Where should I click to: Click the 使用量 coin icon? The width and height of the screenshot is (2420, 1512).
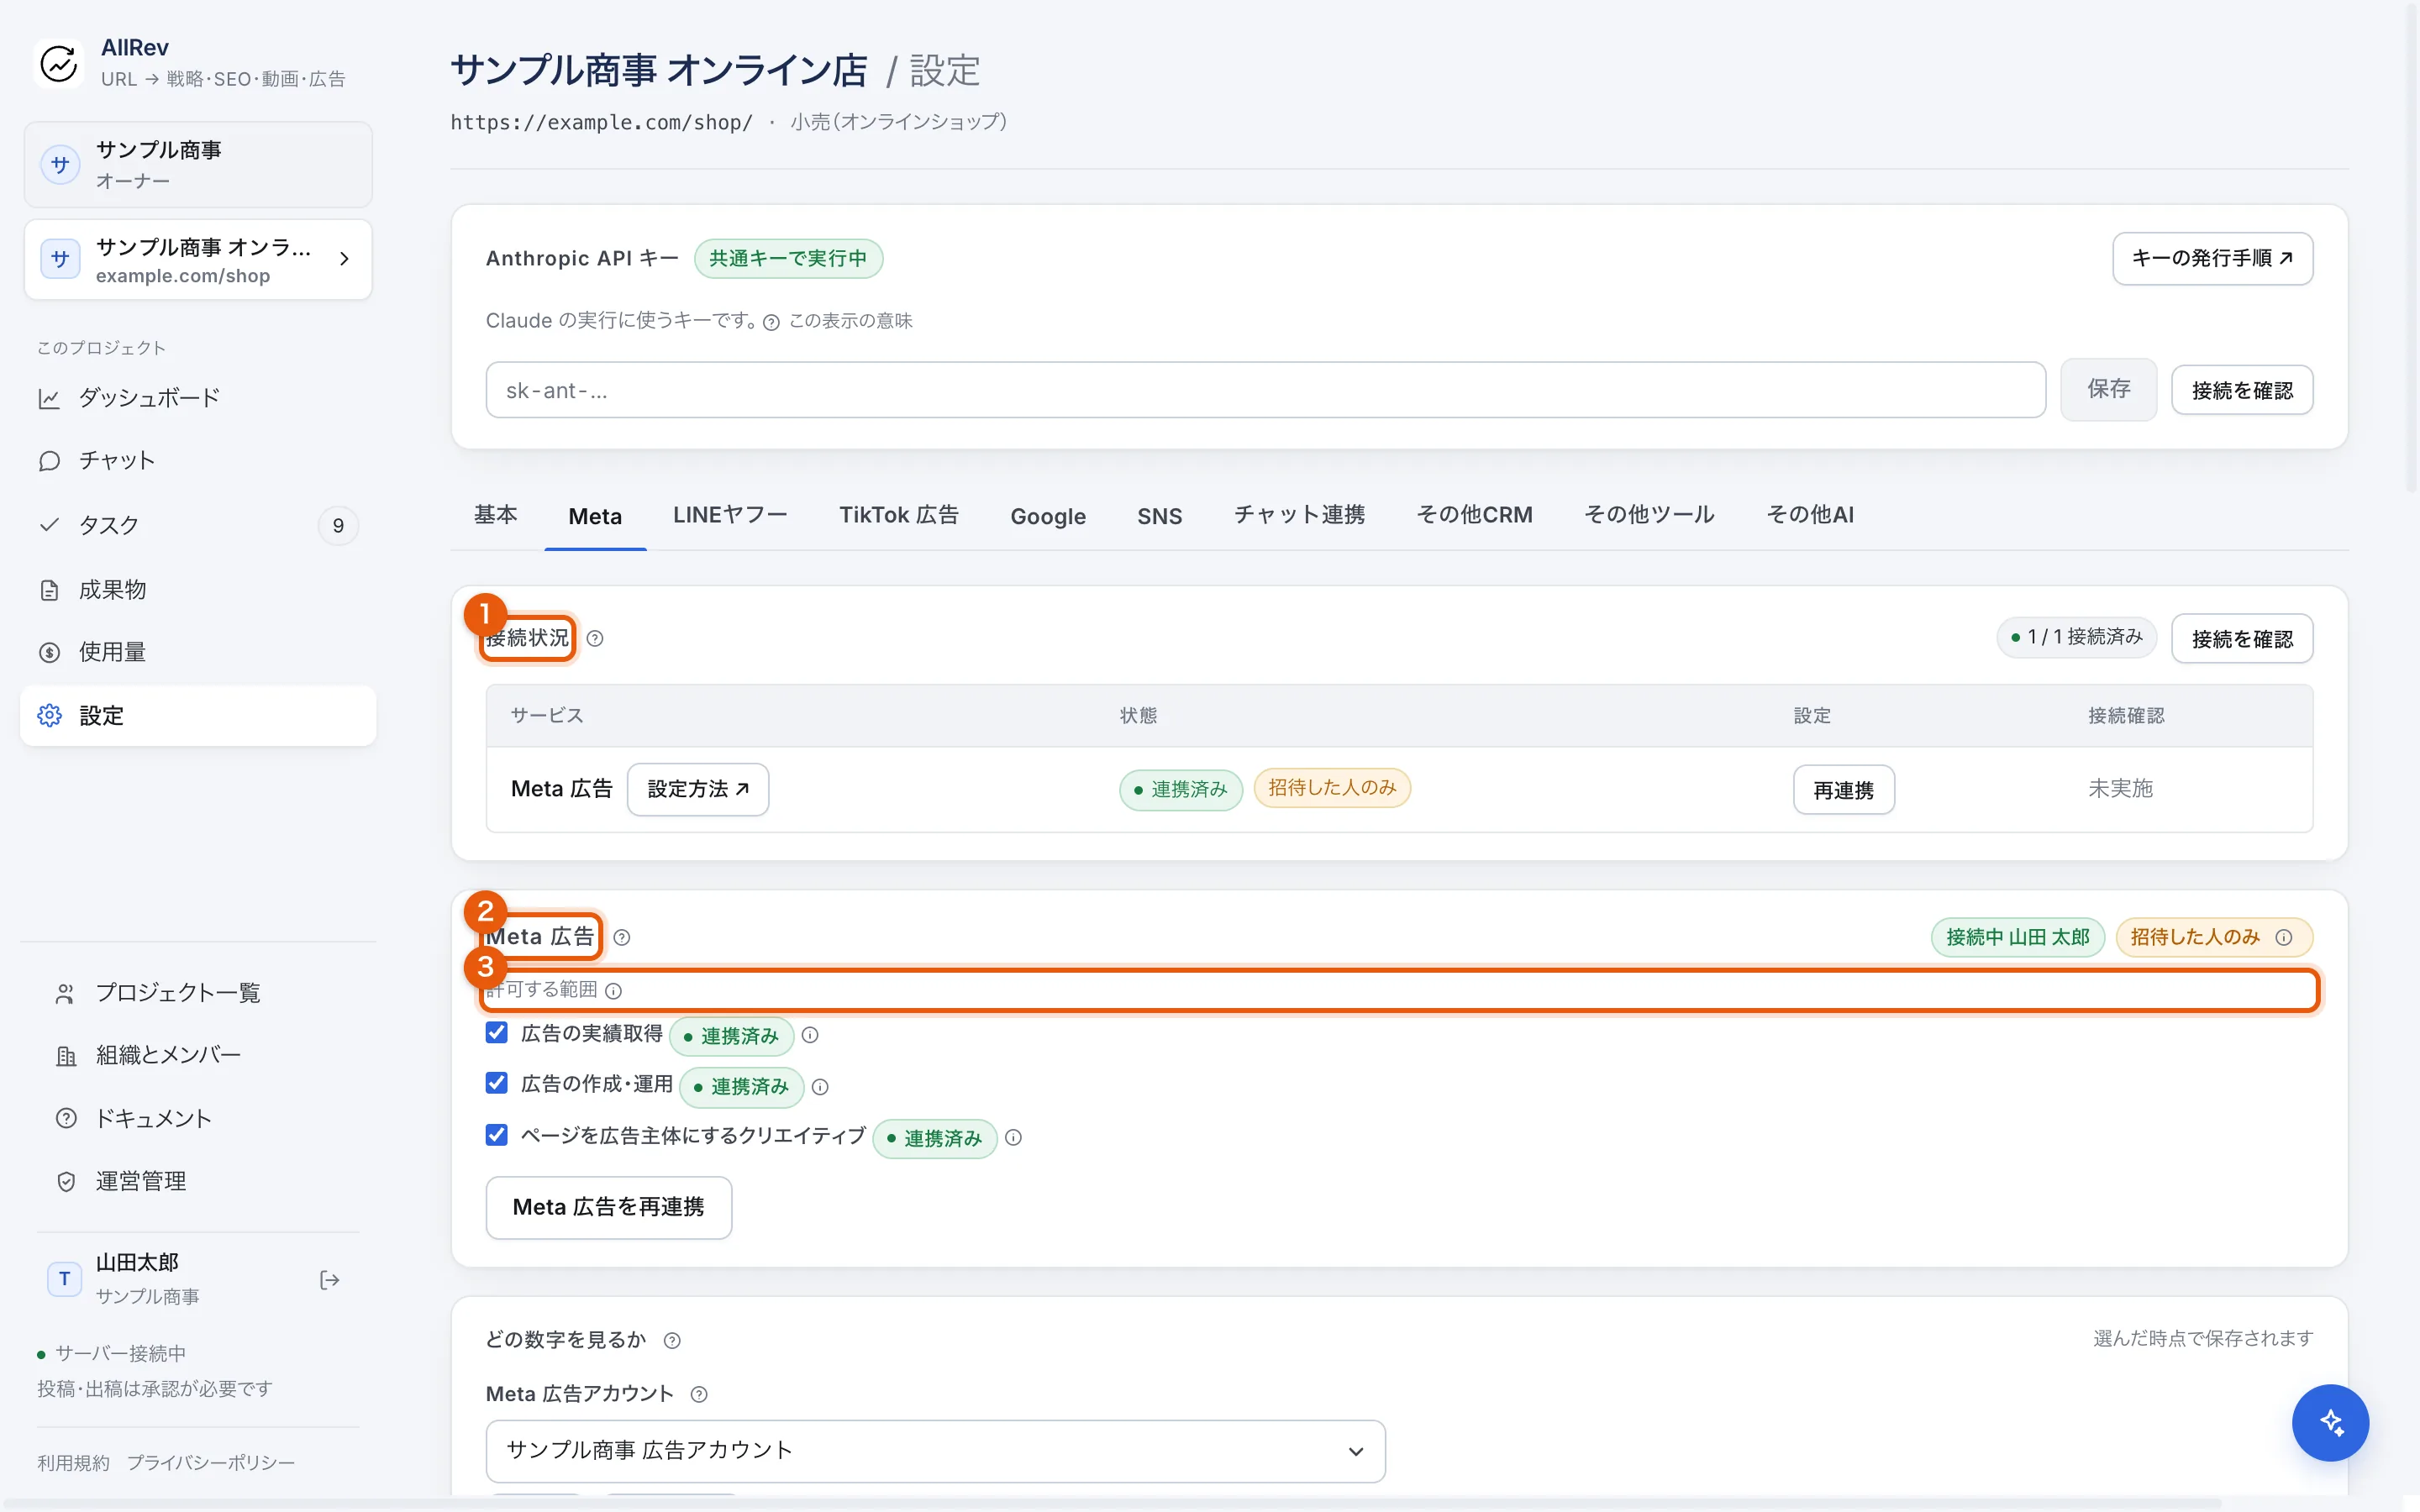click(x=49, y=652)
